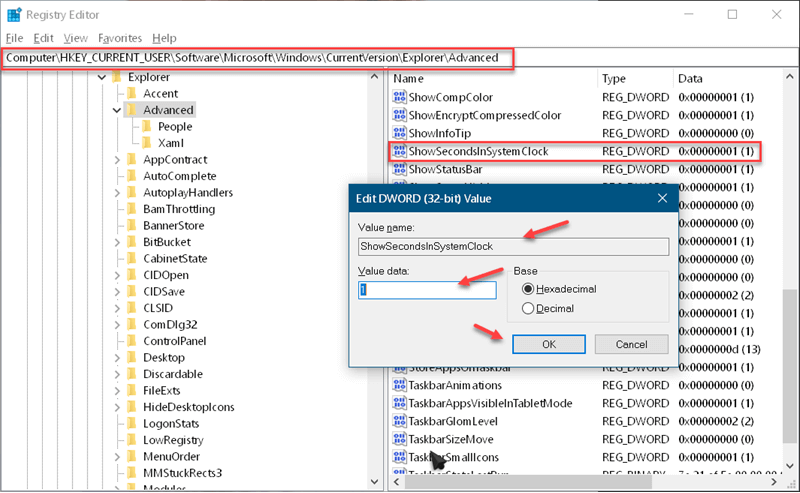Select the HideDesktopIcons key
The height and width of the screenshot is (493, 800).
[x=188, y=407]
